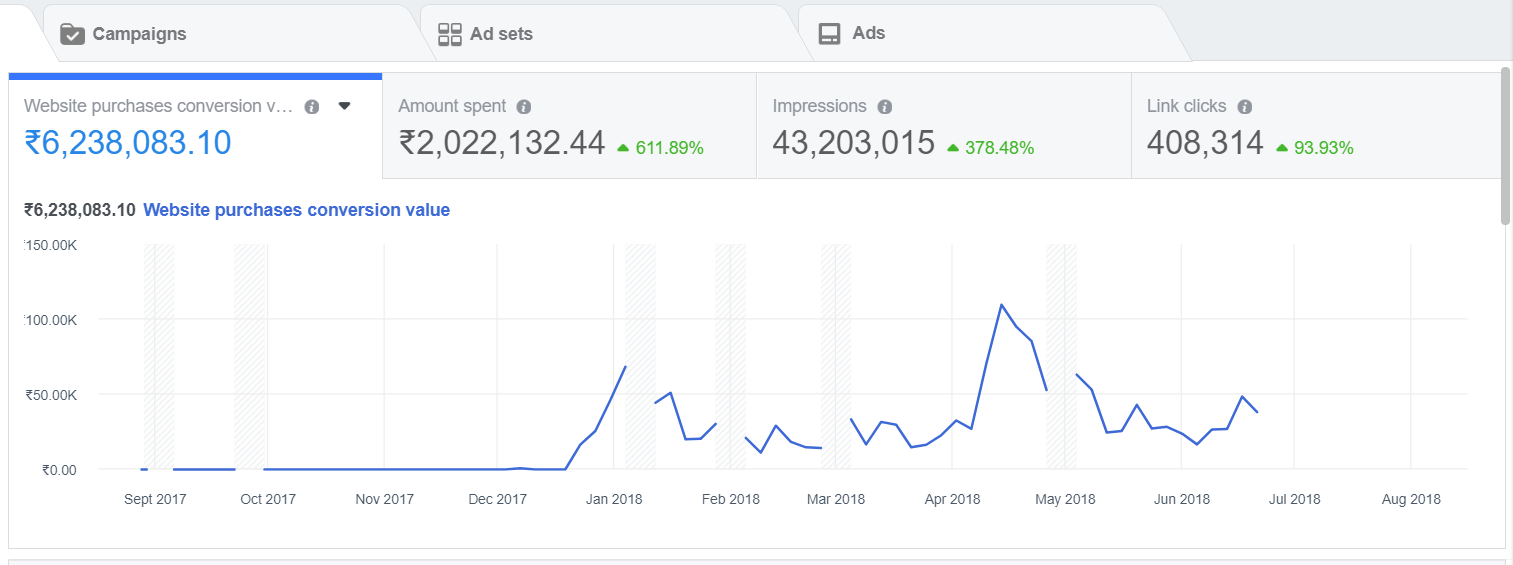Click the ₹6,238,083.10 total in selected card
Screen dimensions: 1513x565
pyautogui.click(x=127, y=143)
